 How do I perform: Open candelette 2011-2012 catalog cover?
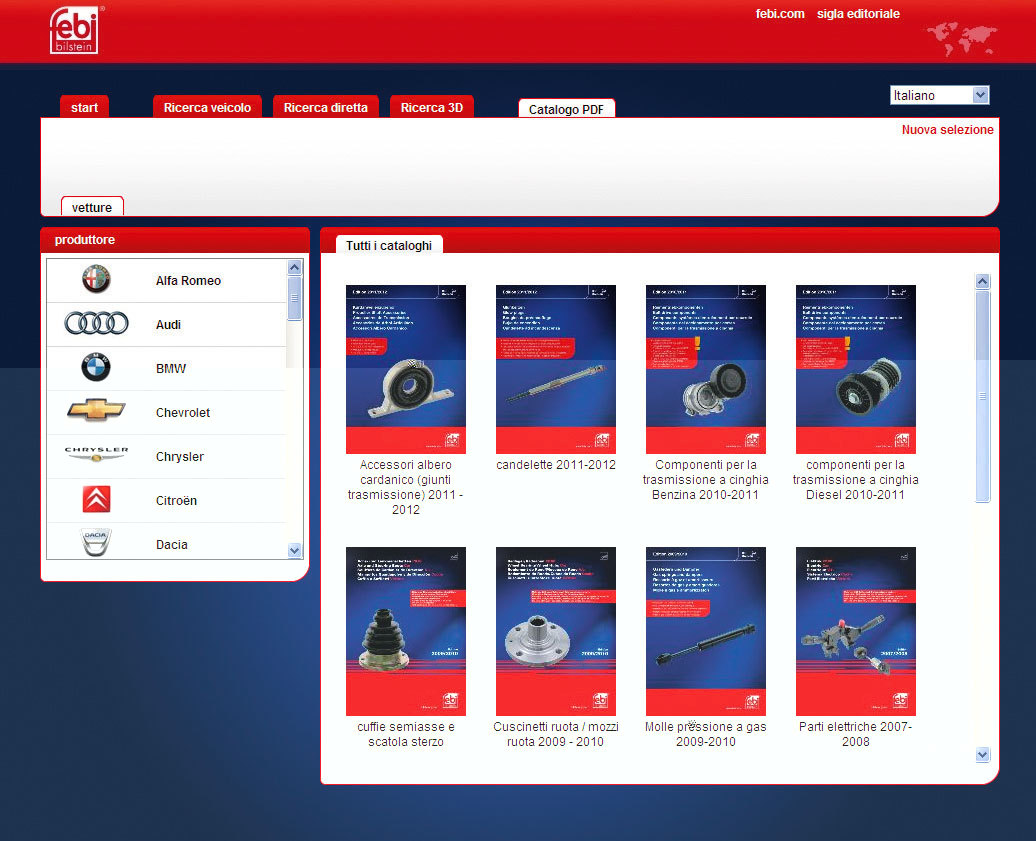point(556,369)
